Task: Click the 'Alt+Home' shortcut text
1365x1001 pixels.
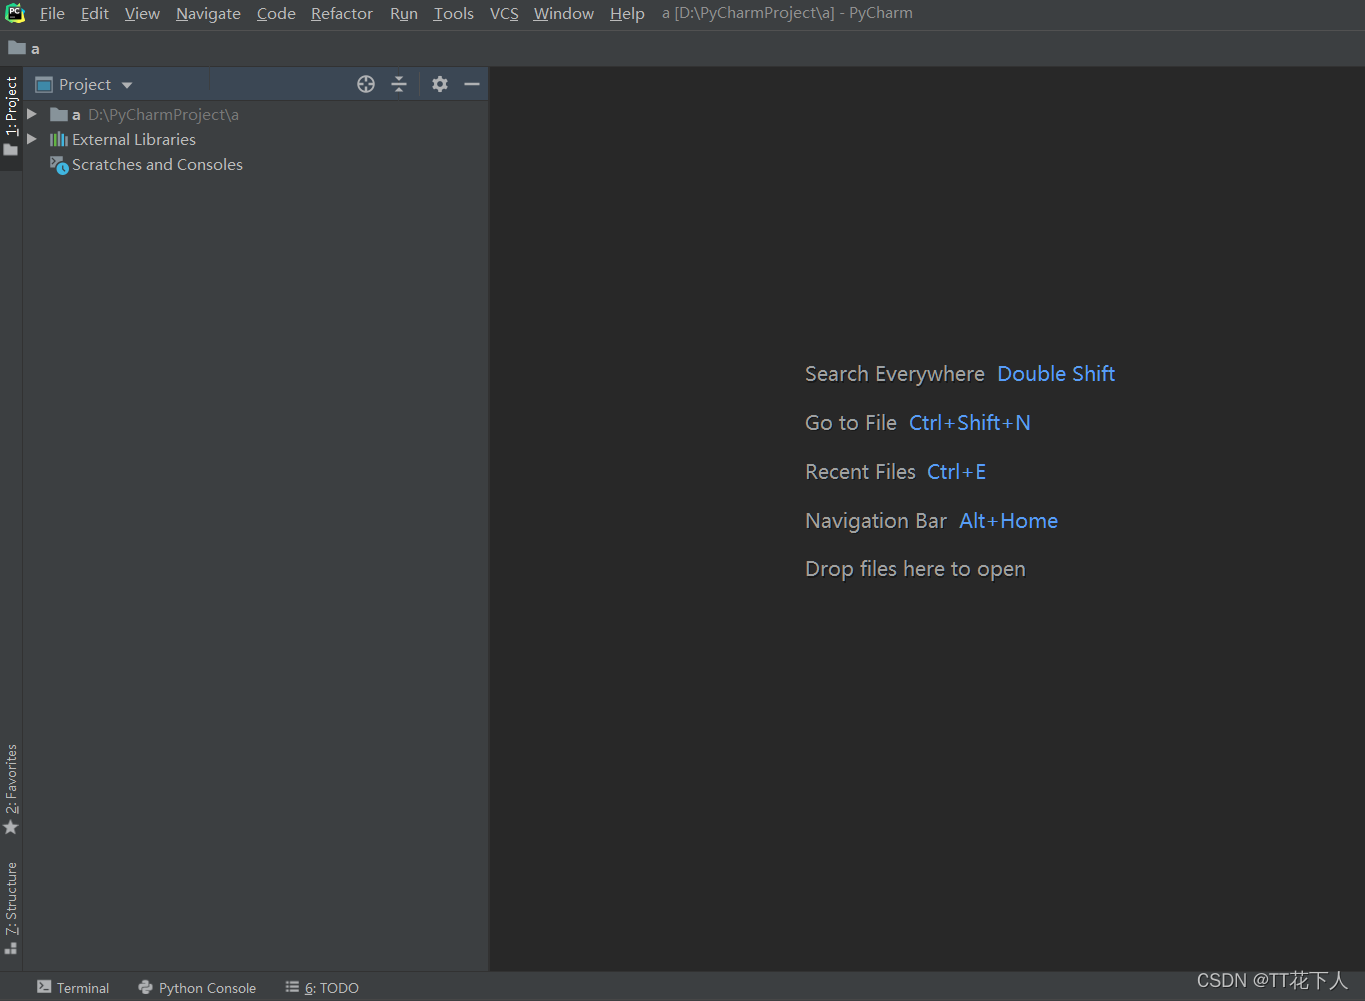Action: pyautogui.click(x=1008, y=521)
